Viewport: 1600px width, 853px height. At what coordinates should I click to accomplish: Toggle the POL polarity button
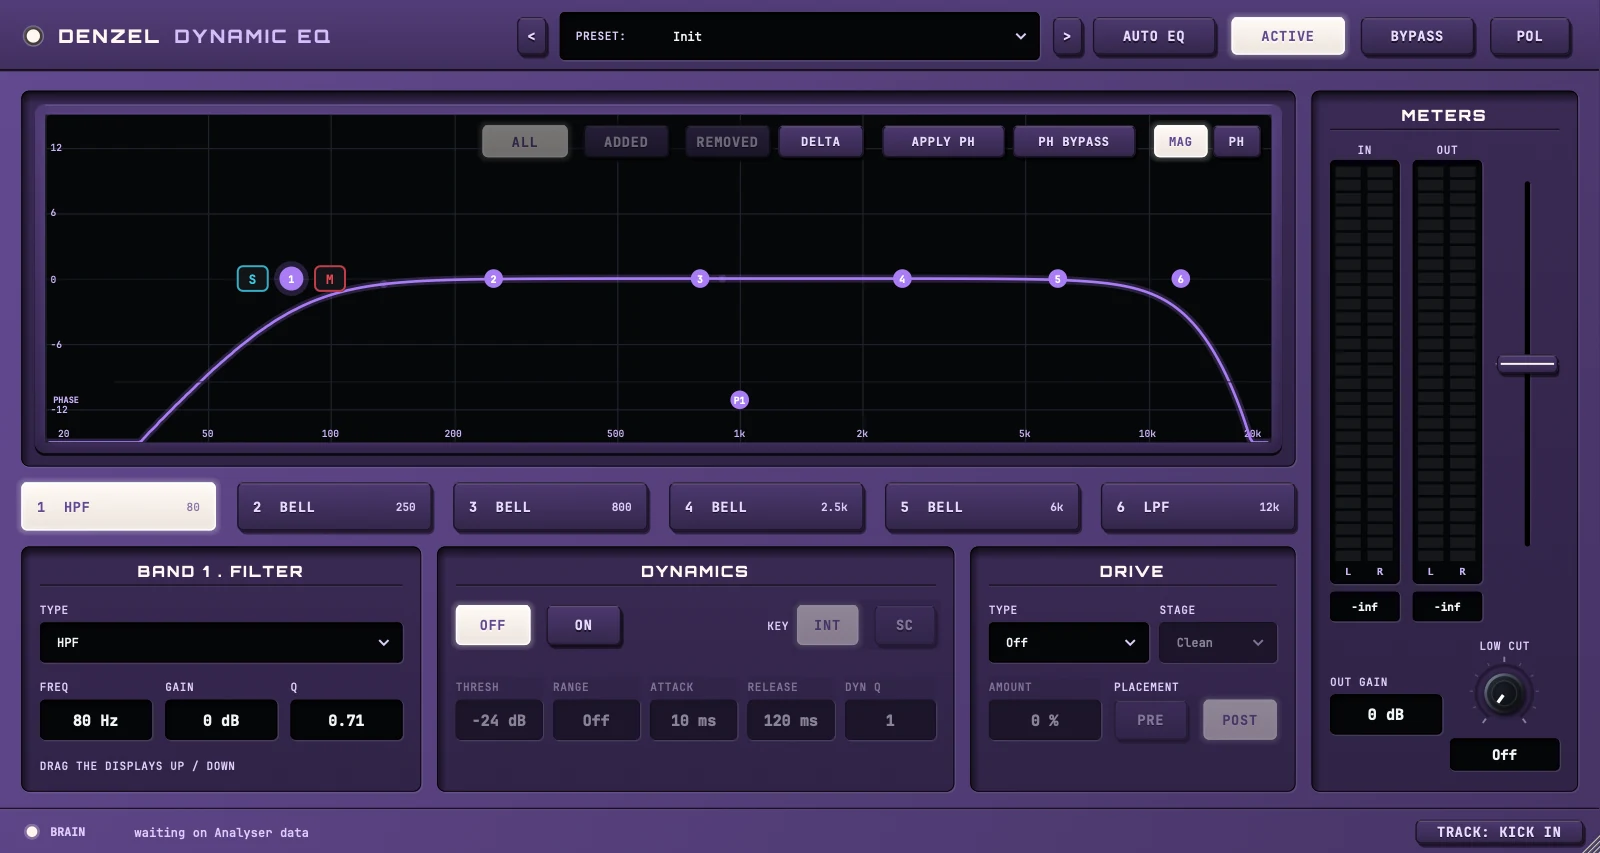point(1529,36)
